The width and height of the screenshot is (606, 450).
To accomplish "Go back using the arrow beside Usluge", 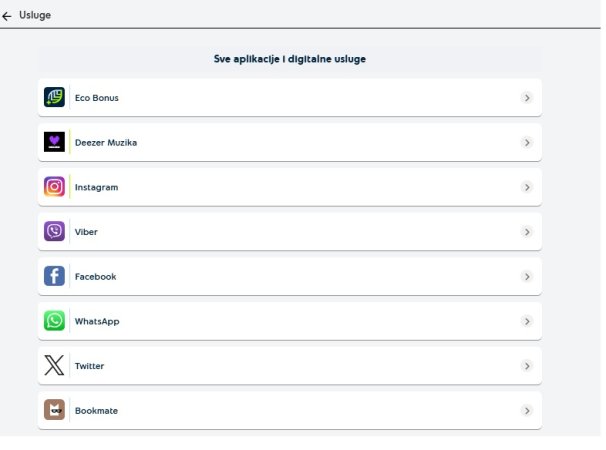I will click(x=7, y=16).
